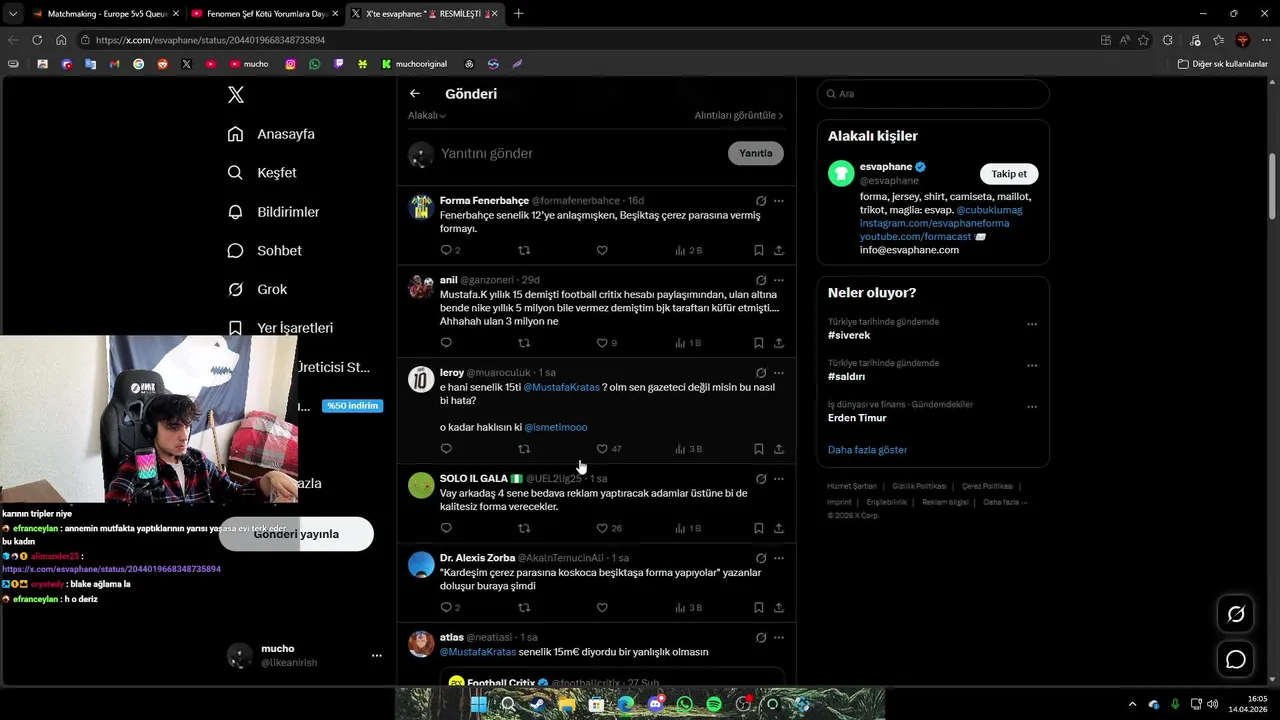Open more menu on anil's post
Screen dimensions: 1280x720
779,280
